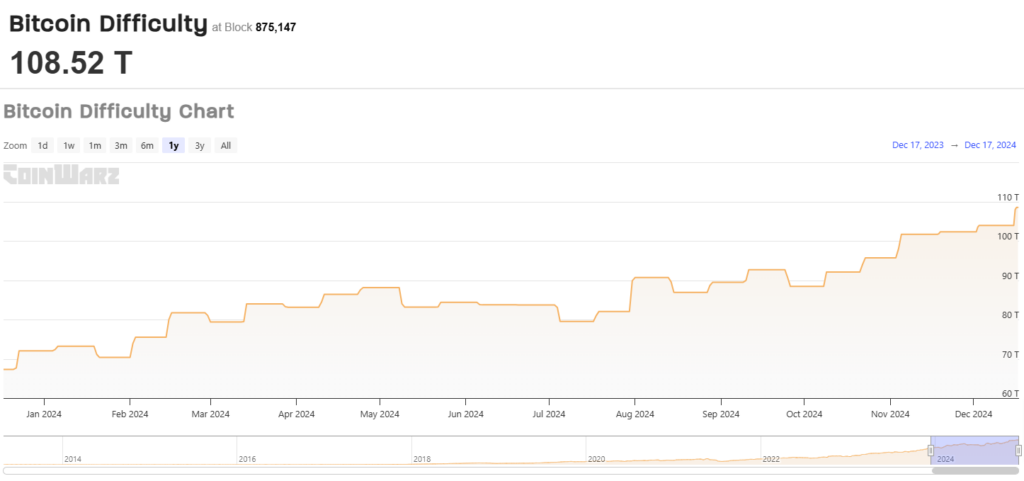The width and height of the screenshot is (1024, 481).
Task: Set chart zoom to 1m
Action: [x=95, y=146]
